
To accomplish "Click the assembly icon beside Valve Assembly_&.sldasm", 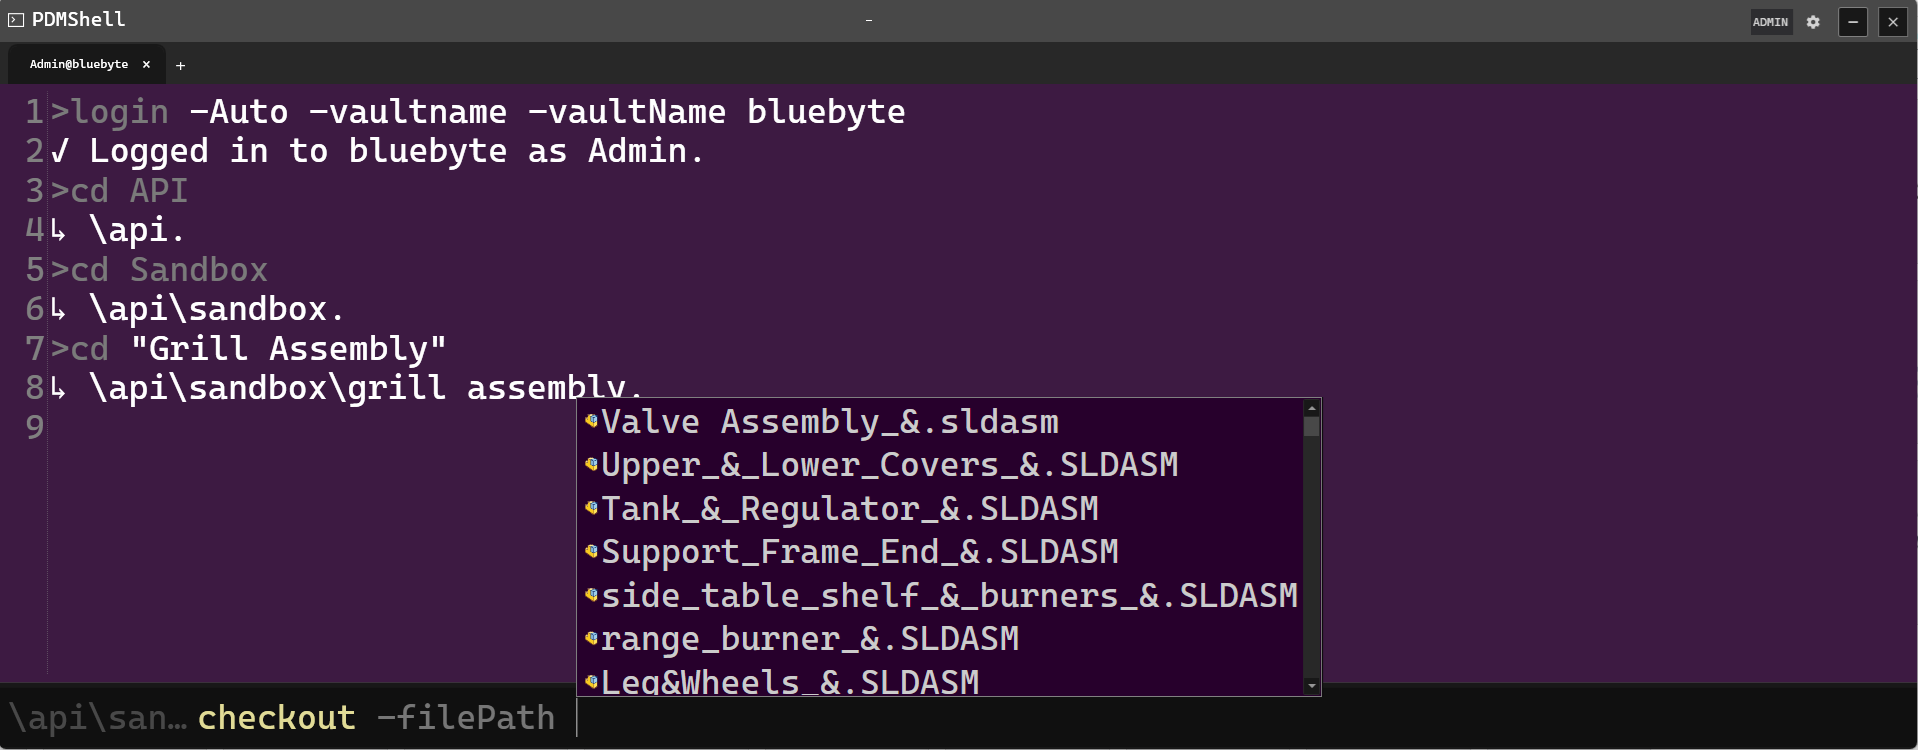I will [x=591, y=421].
